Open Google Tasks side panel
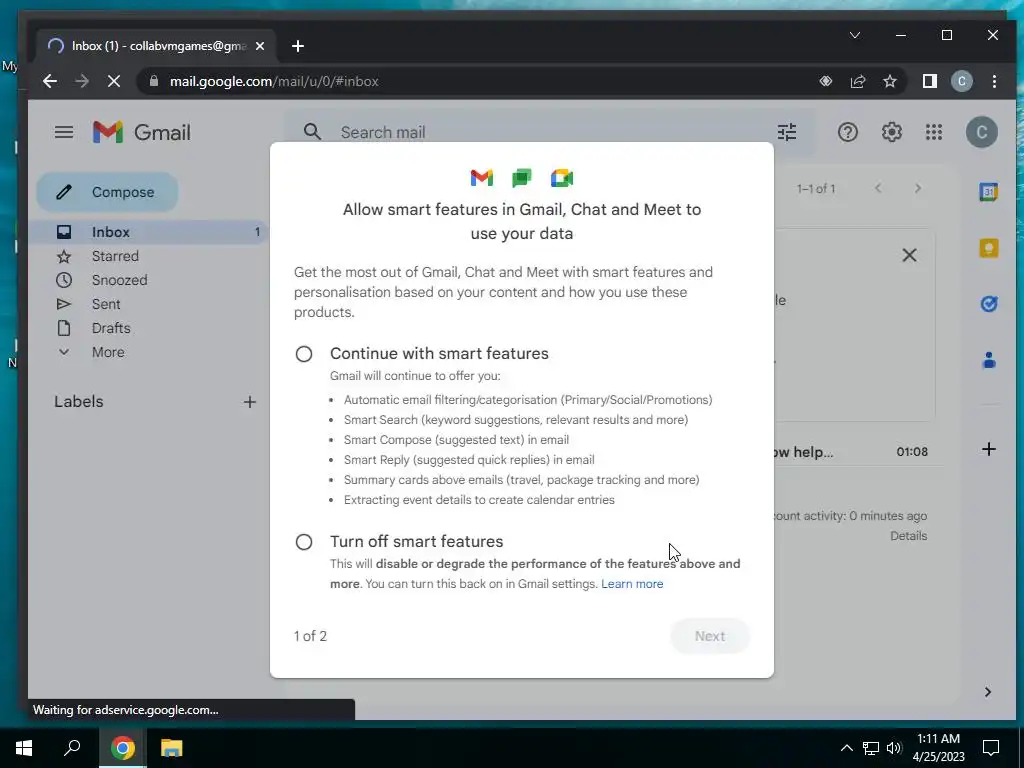1024x768 pixels. click(988, 304)
